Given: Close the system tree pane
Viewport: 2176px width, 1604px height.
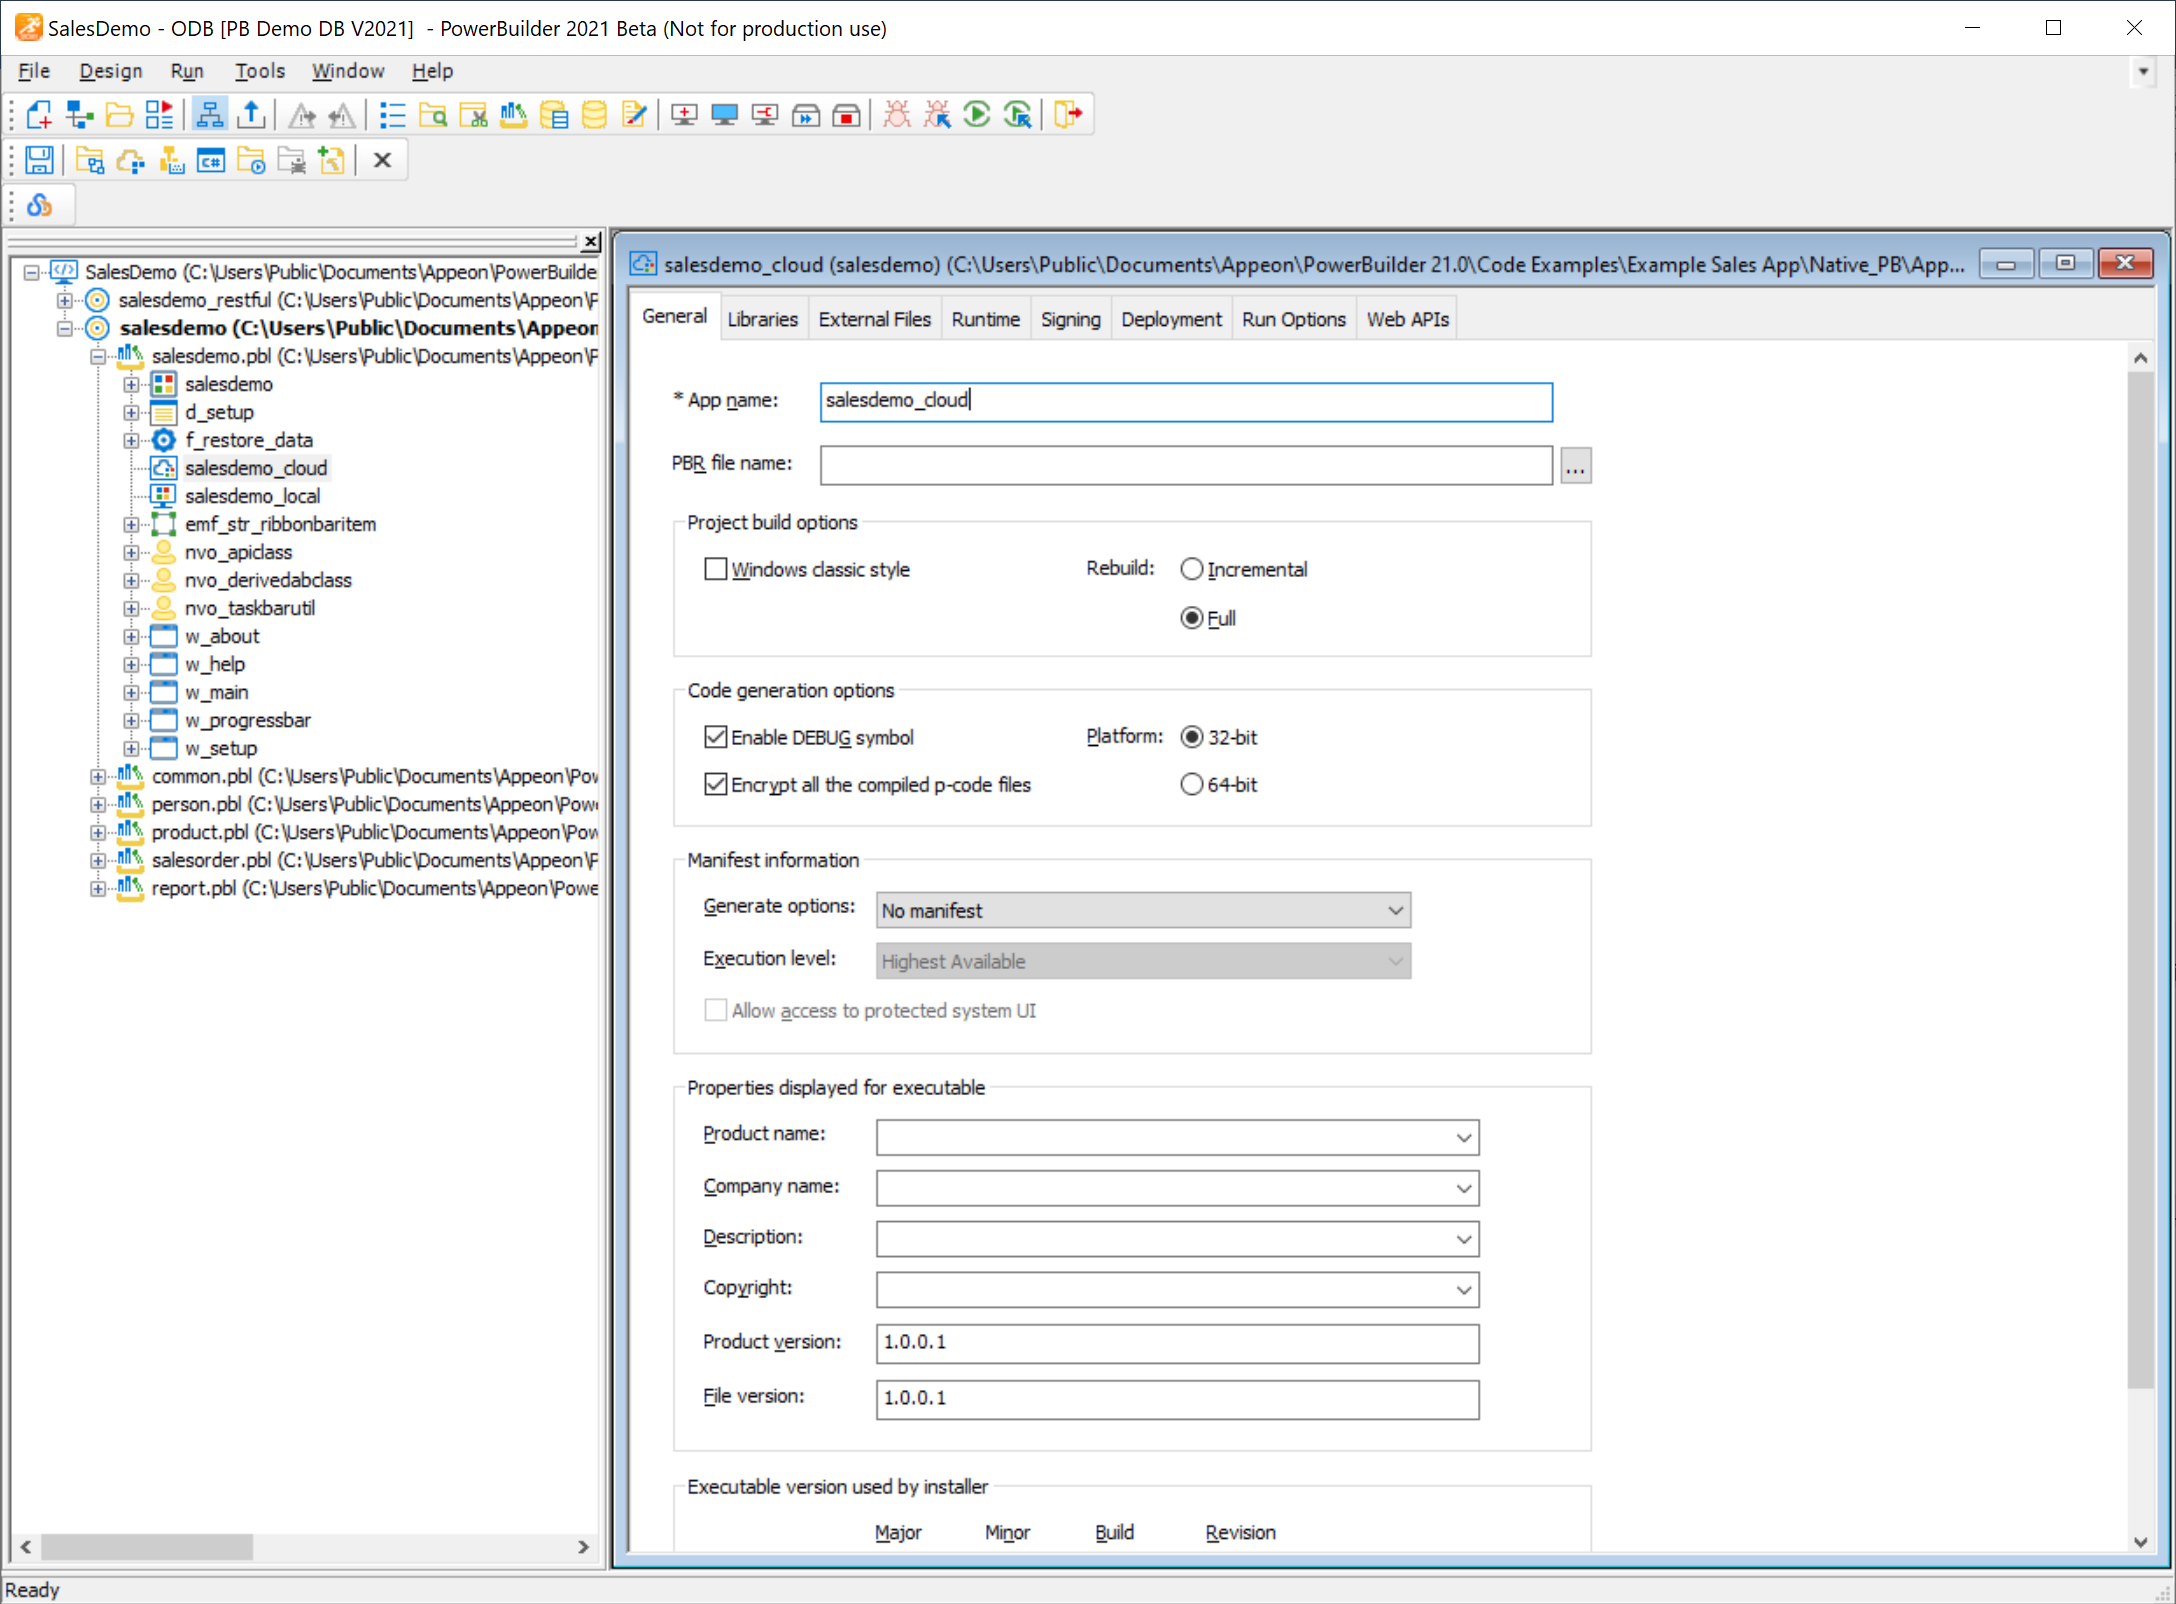Looking at the screenshot, I should 591,242.
